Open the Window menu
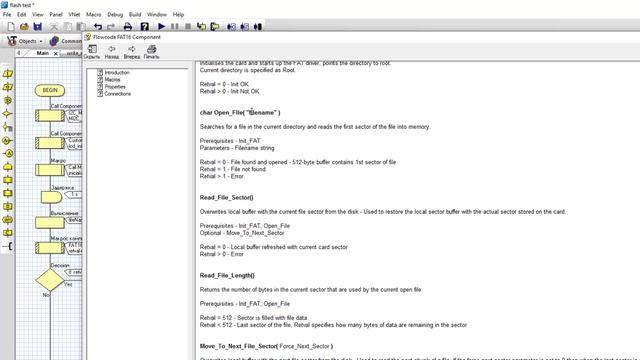This screenshot has height=360, width=640. (157, 14)
